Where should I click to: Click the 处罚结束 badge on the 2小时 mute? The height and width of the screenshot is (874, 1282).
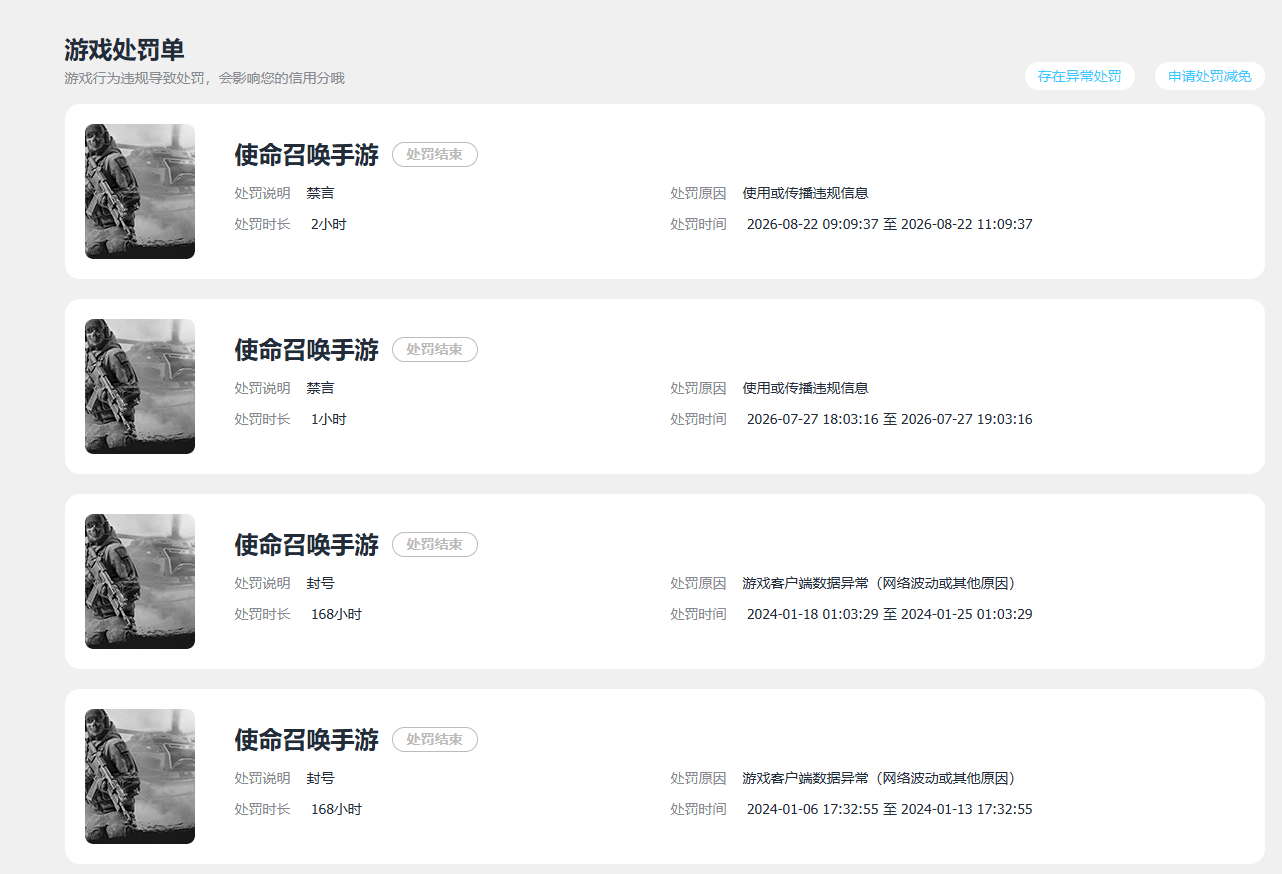point(435,154)
